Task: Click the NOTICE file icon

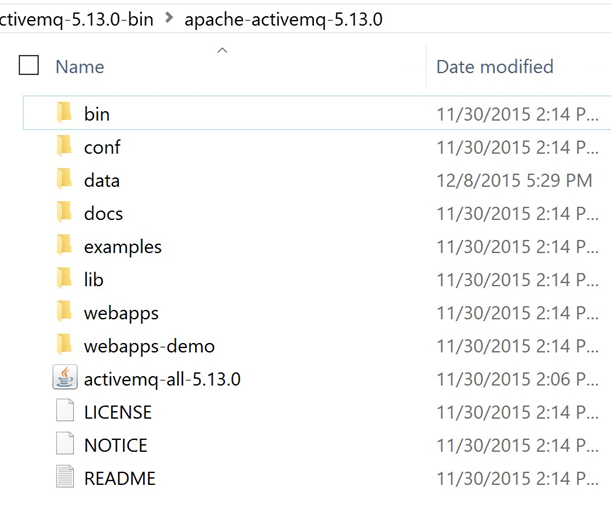Action: click(65, 444)
